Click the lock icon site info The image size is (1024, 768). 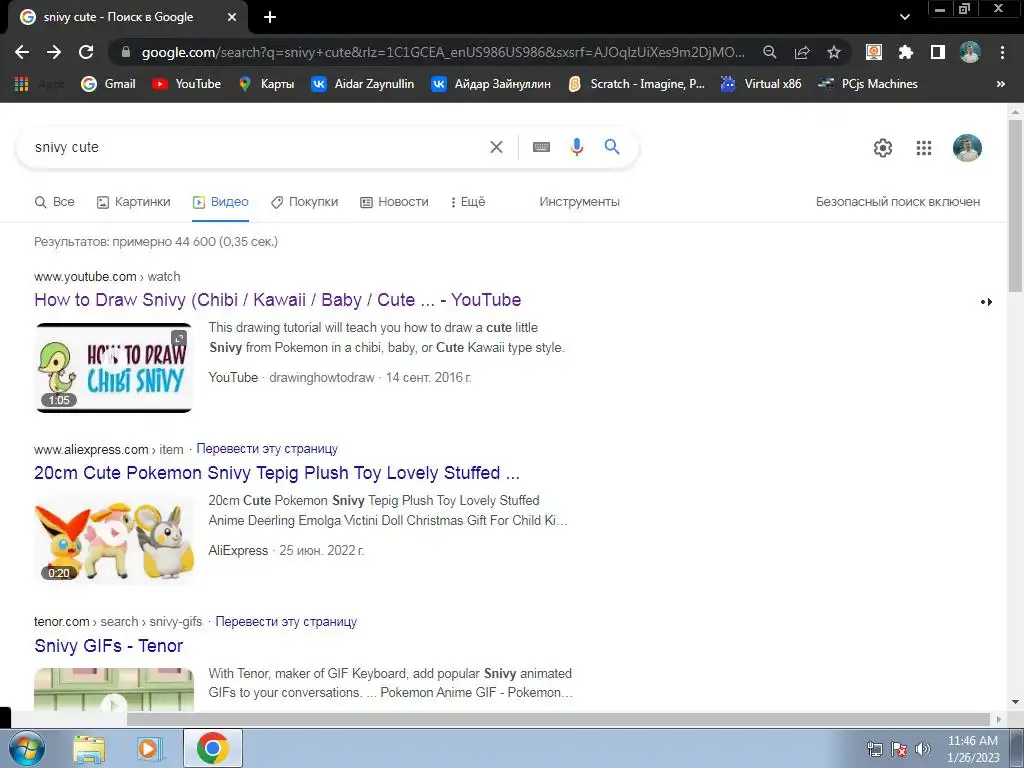click(126, 52)
